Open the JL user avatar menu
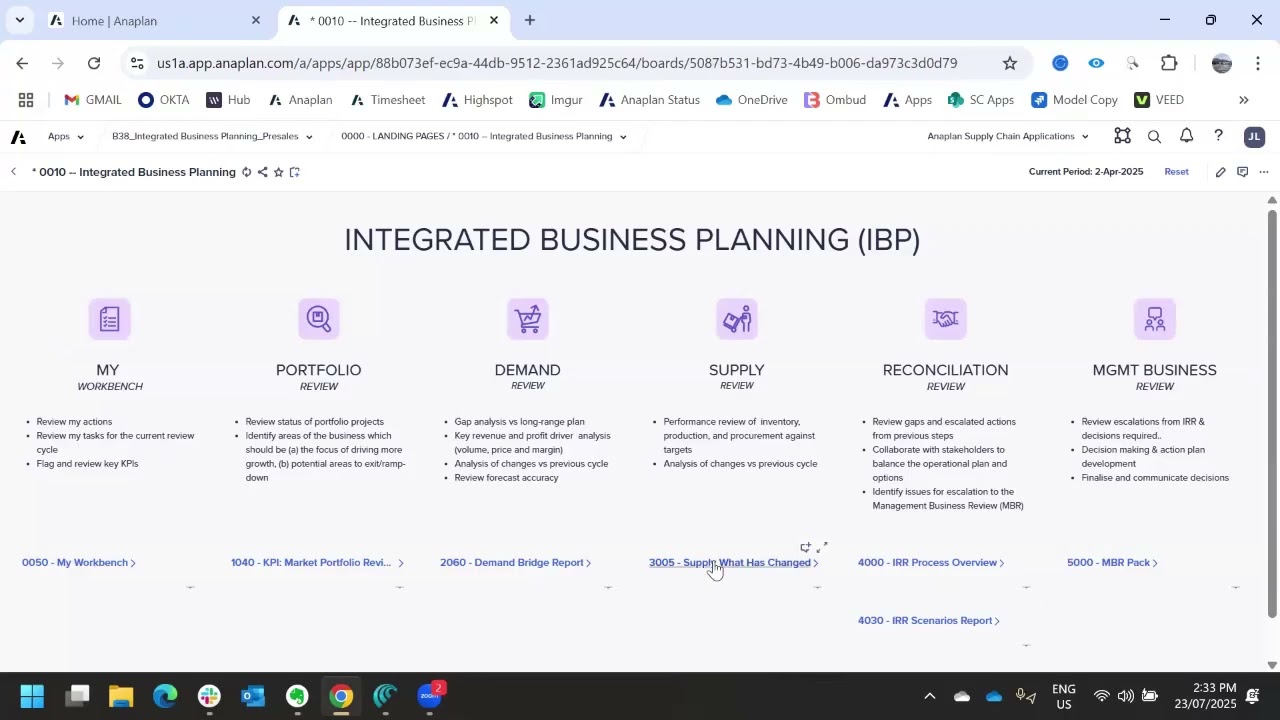This screenshot has height=720, width=1280. (x=1254, y=137)
